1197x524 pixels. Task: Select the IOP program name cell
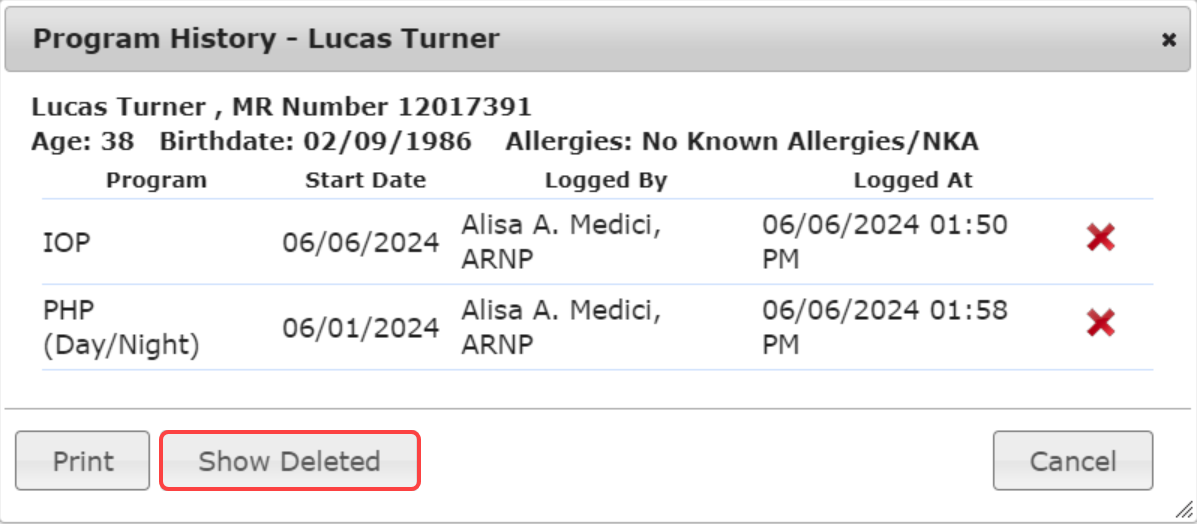point(67,242)
